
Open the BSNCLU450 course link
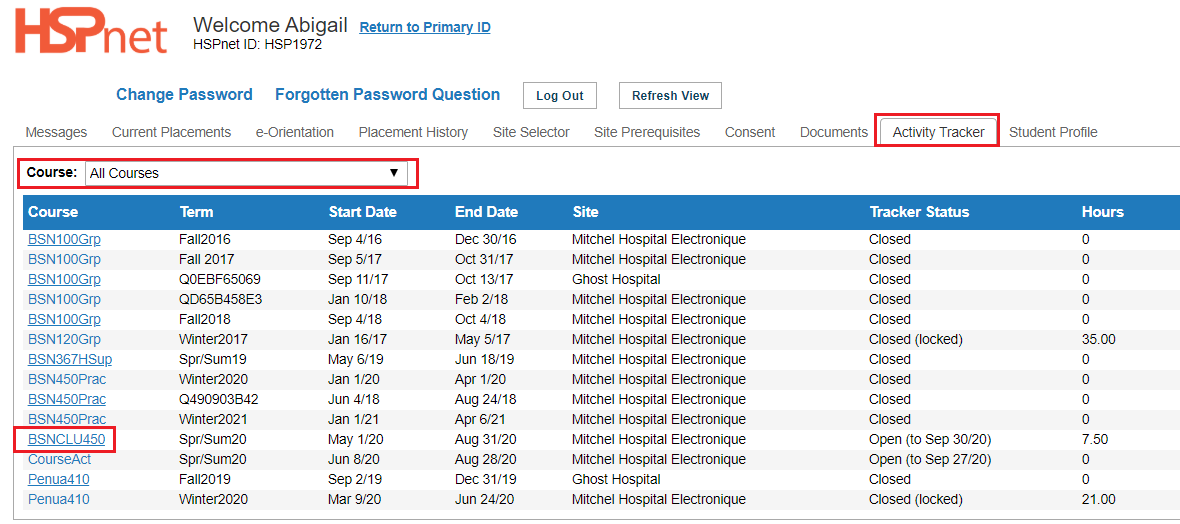(66, 439)
